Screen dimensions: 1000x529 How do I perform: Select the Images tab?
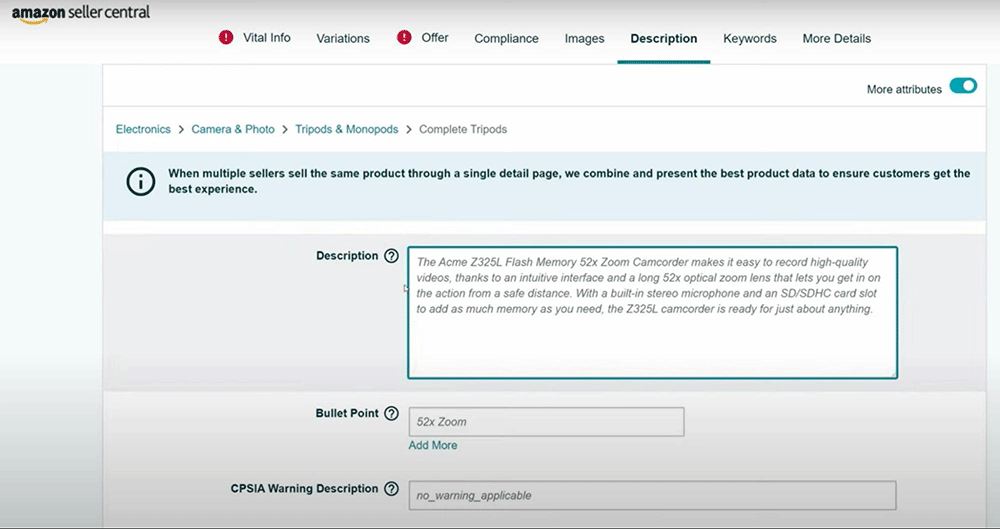pos(584,39)
